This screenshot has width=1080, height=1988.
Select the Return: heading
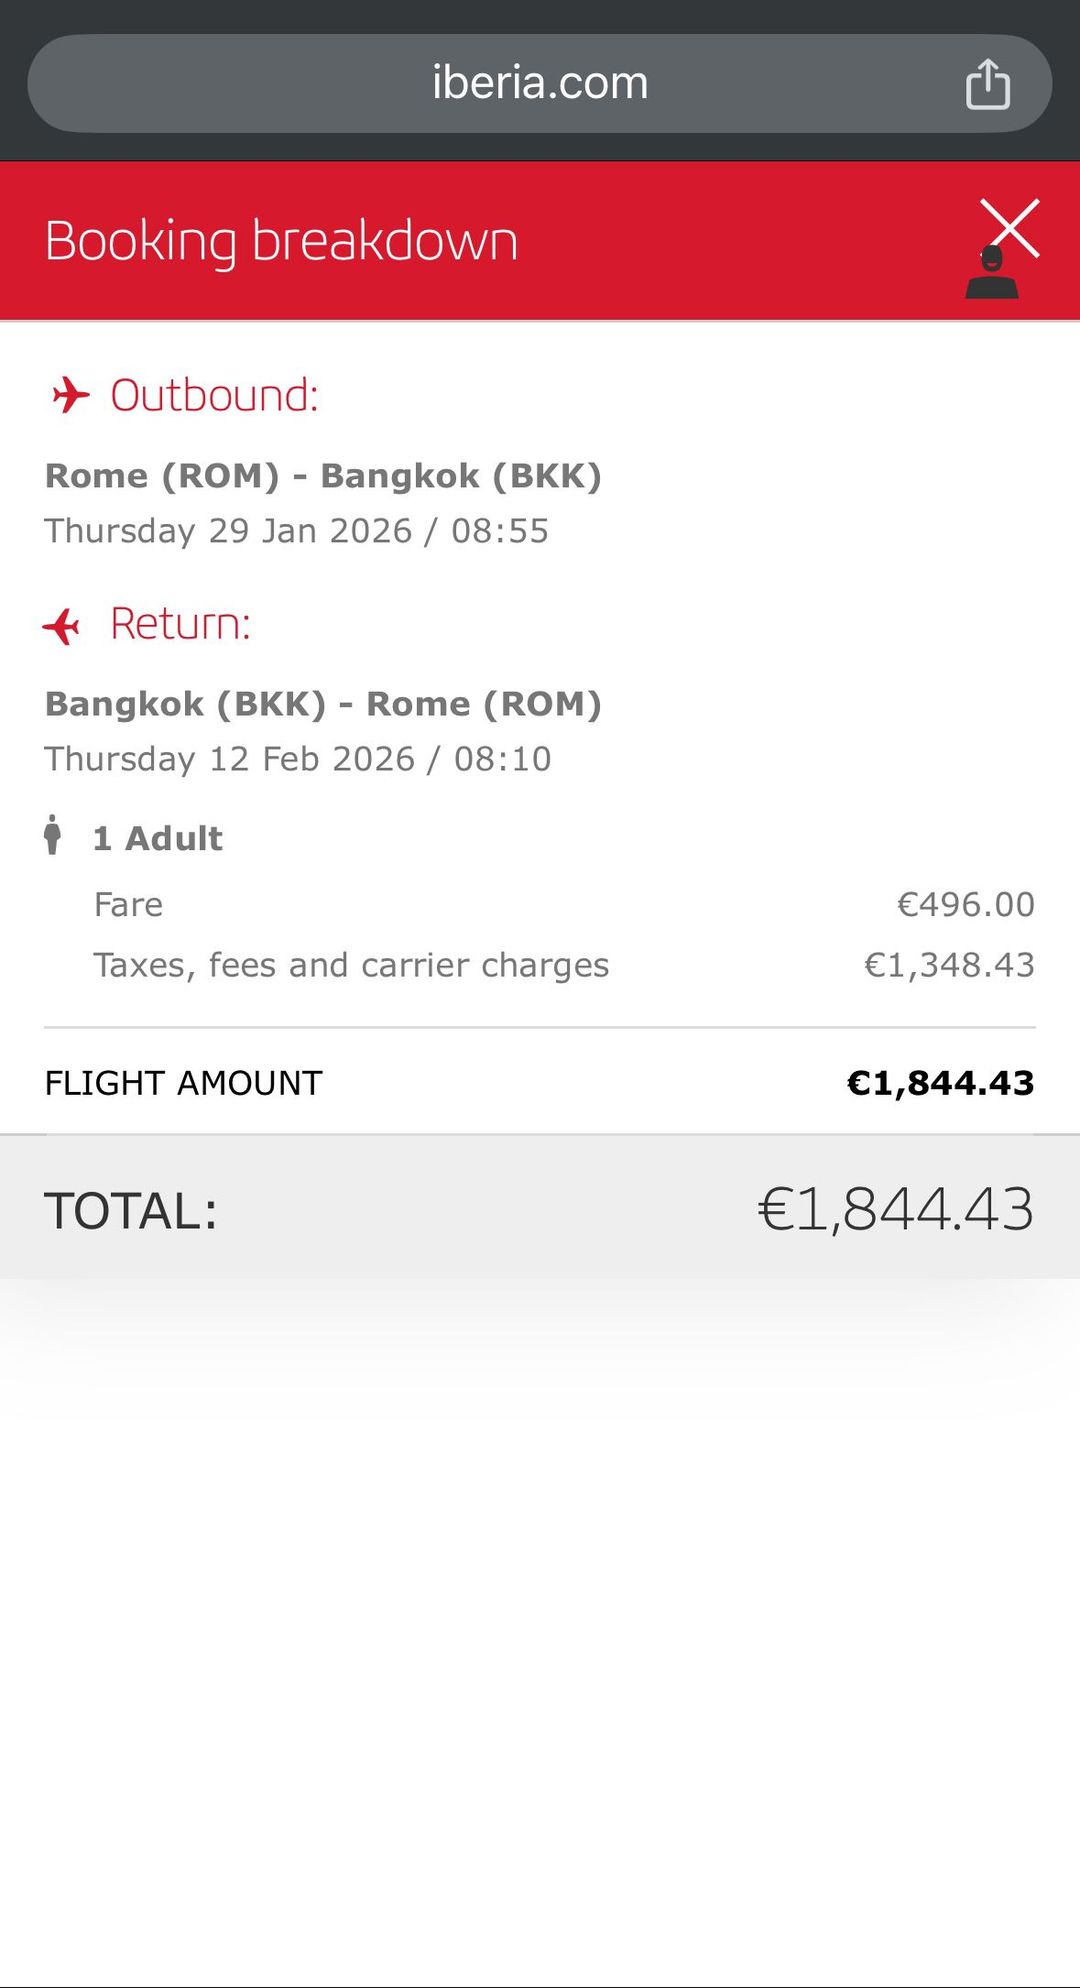180,624
